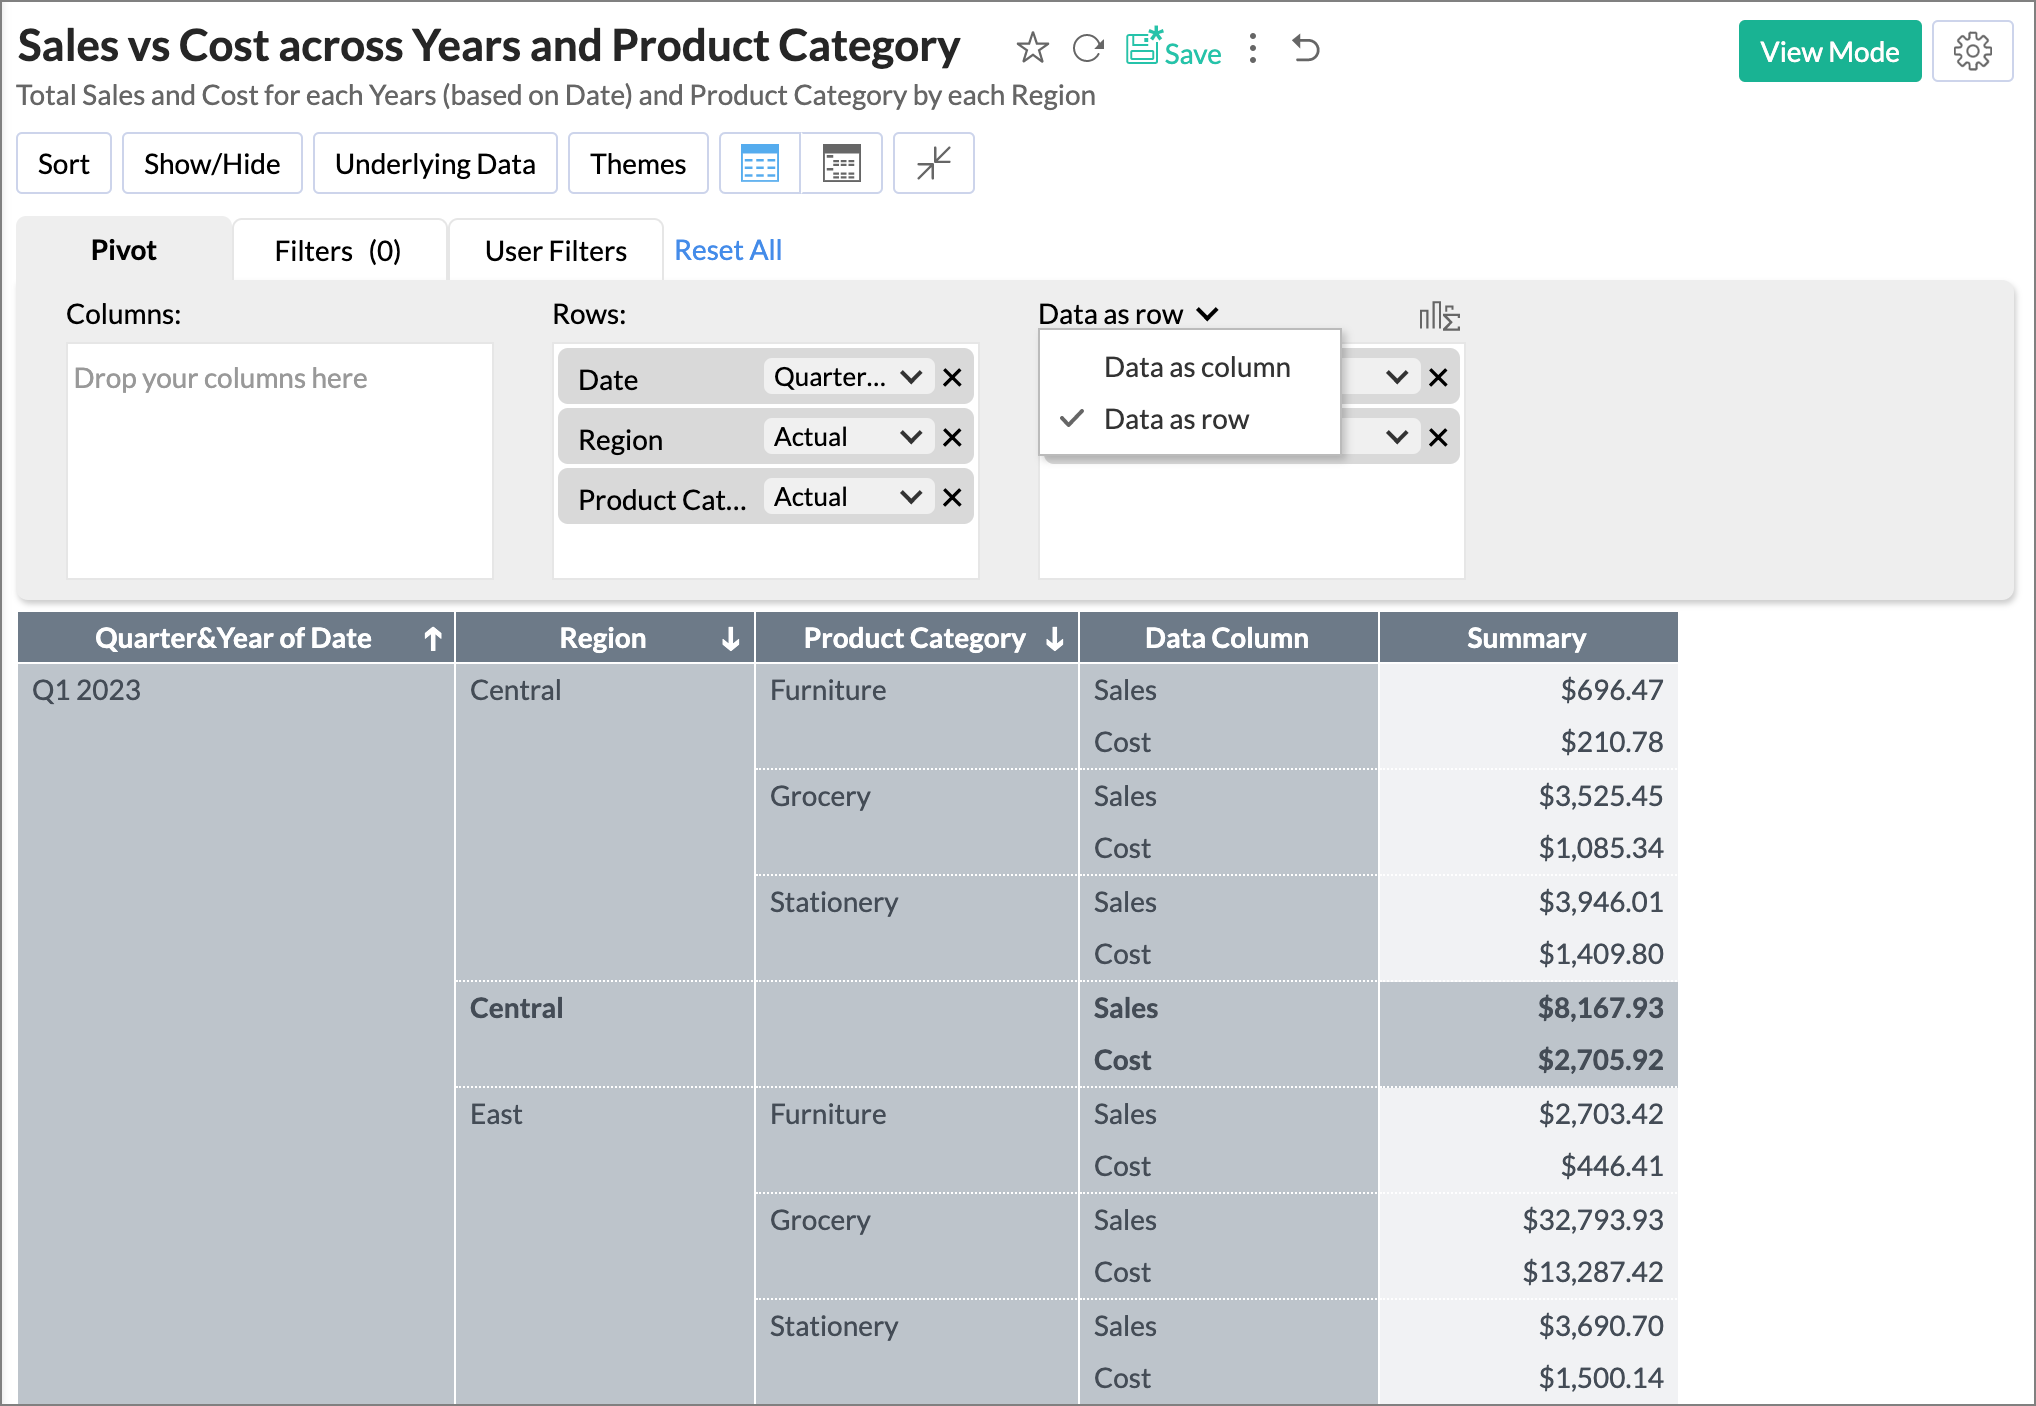Click the refresh icon near title
The image size is (2036, 1406).
tap(1087, 48)
